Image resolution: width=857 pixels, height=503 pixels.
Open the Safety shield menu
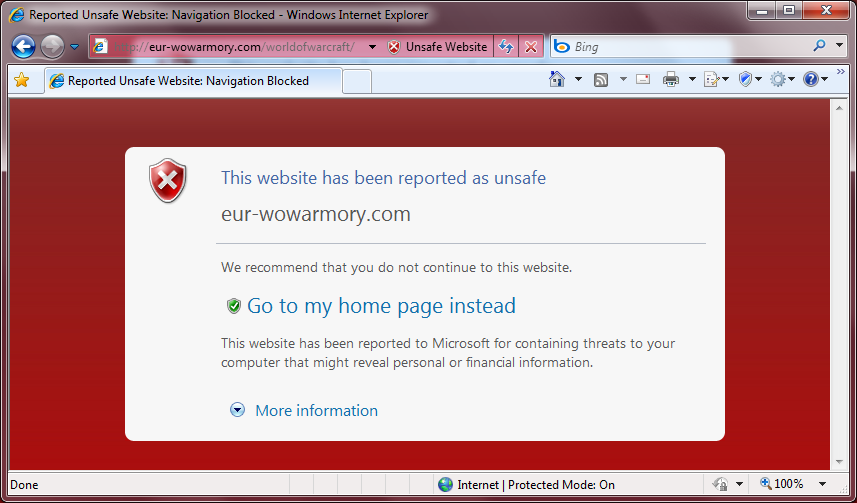pyautogui.click(x=750, y=80)
